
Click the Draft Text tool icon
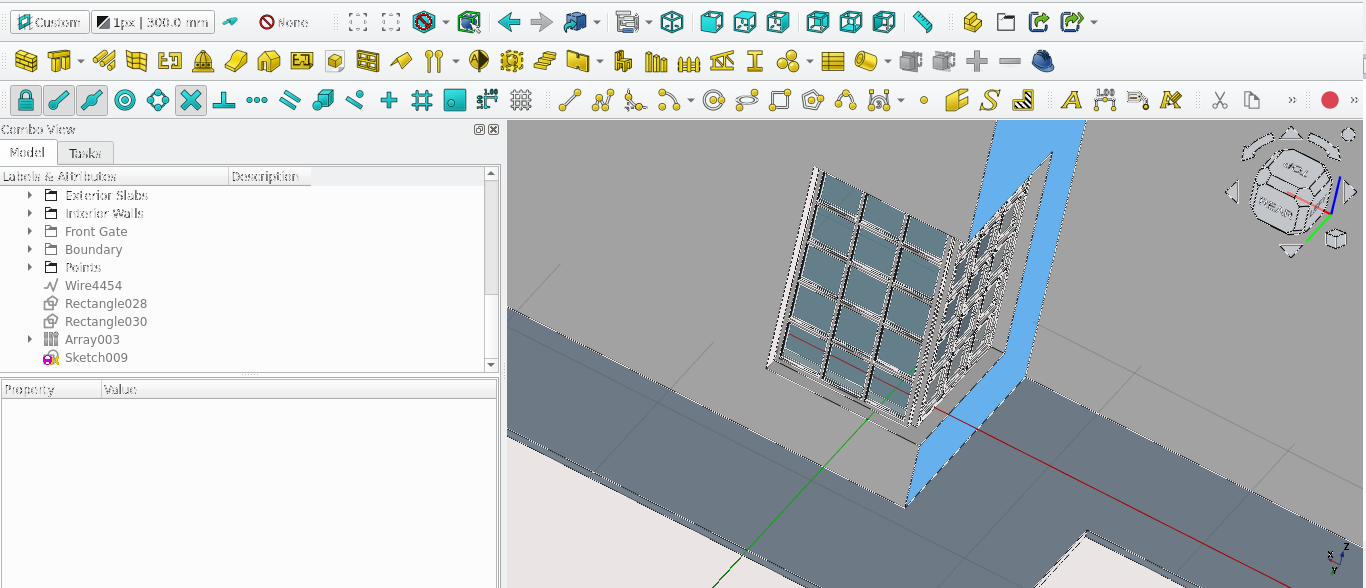point(1071,100)
